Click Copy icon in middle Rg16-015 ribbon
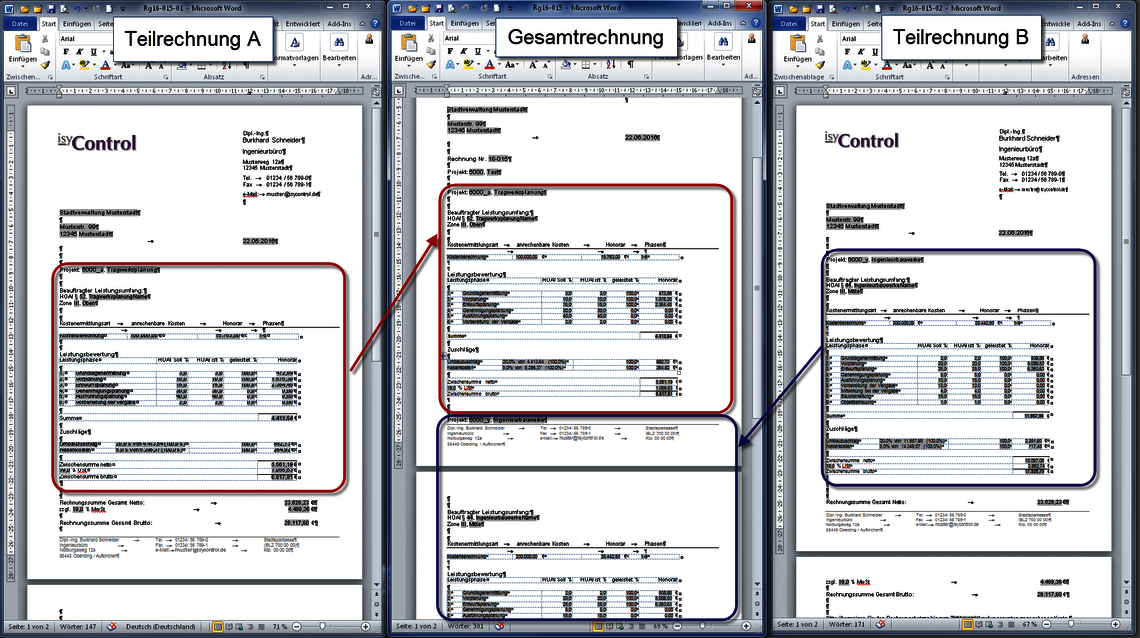 [430, 51]
